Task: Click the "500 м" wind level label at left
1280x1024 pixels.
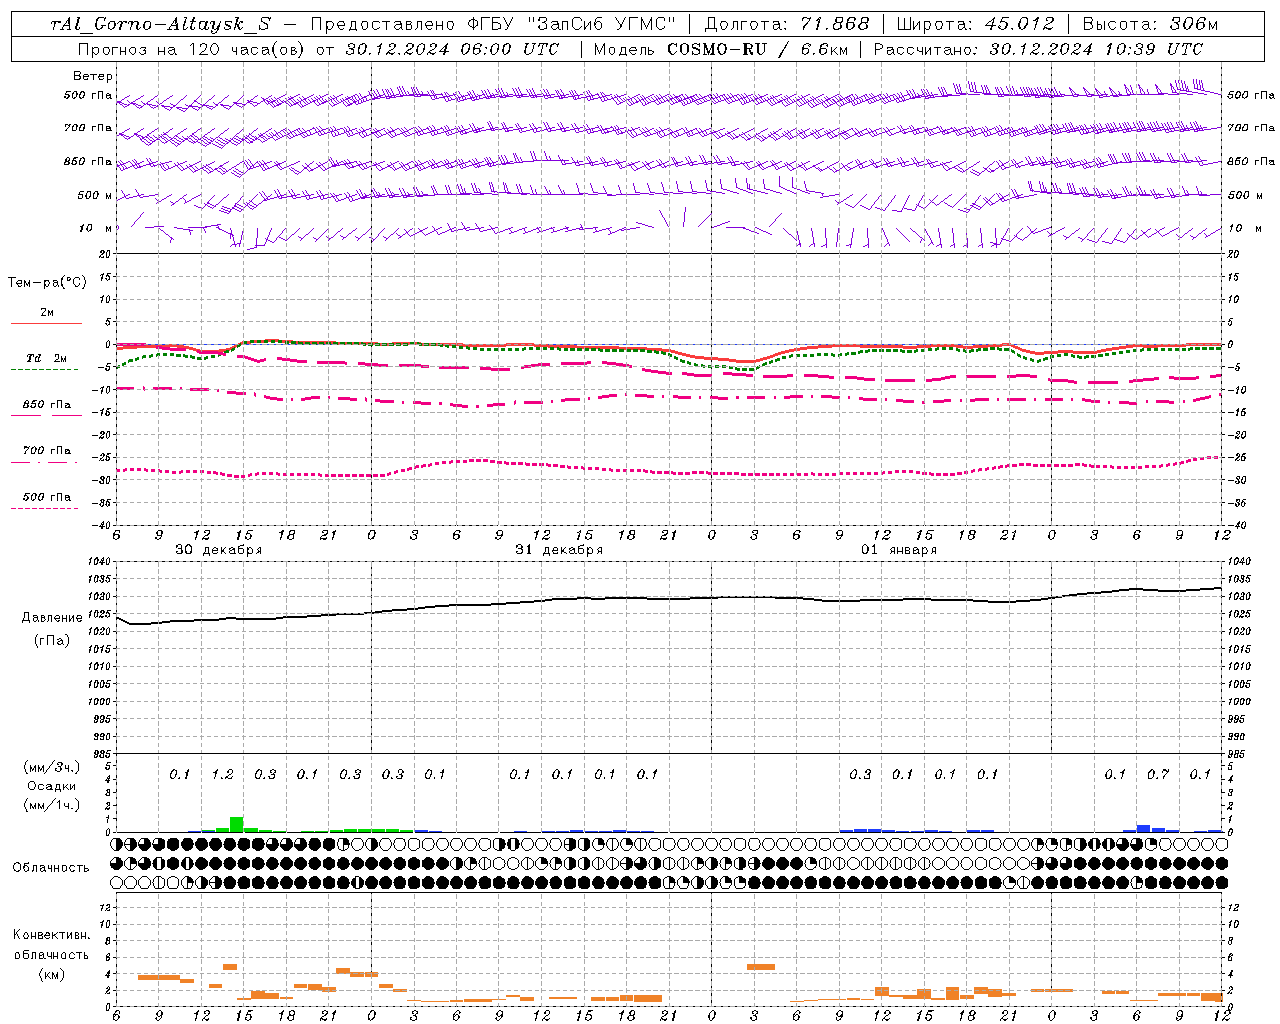Action: tap(95, 195)
